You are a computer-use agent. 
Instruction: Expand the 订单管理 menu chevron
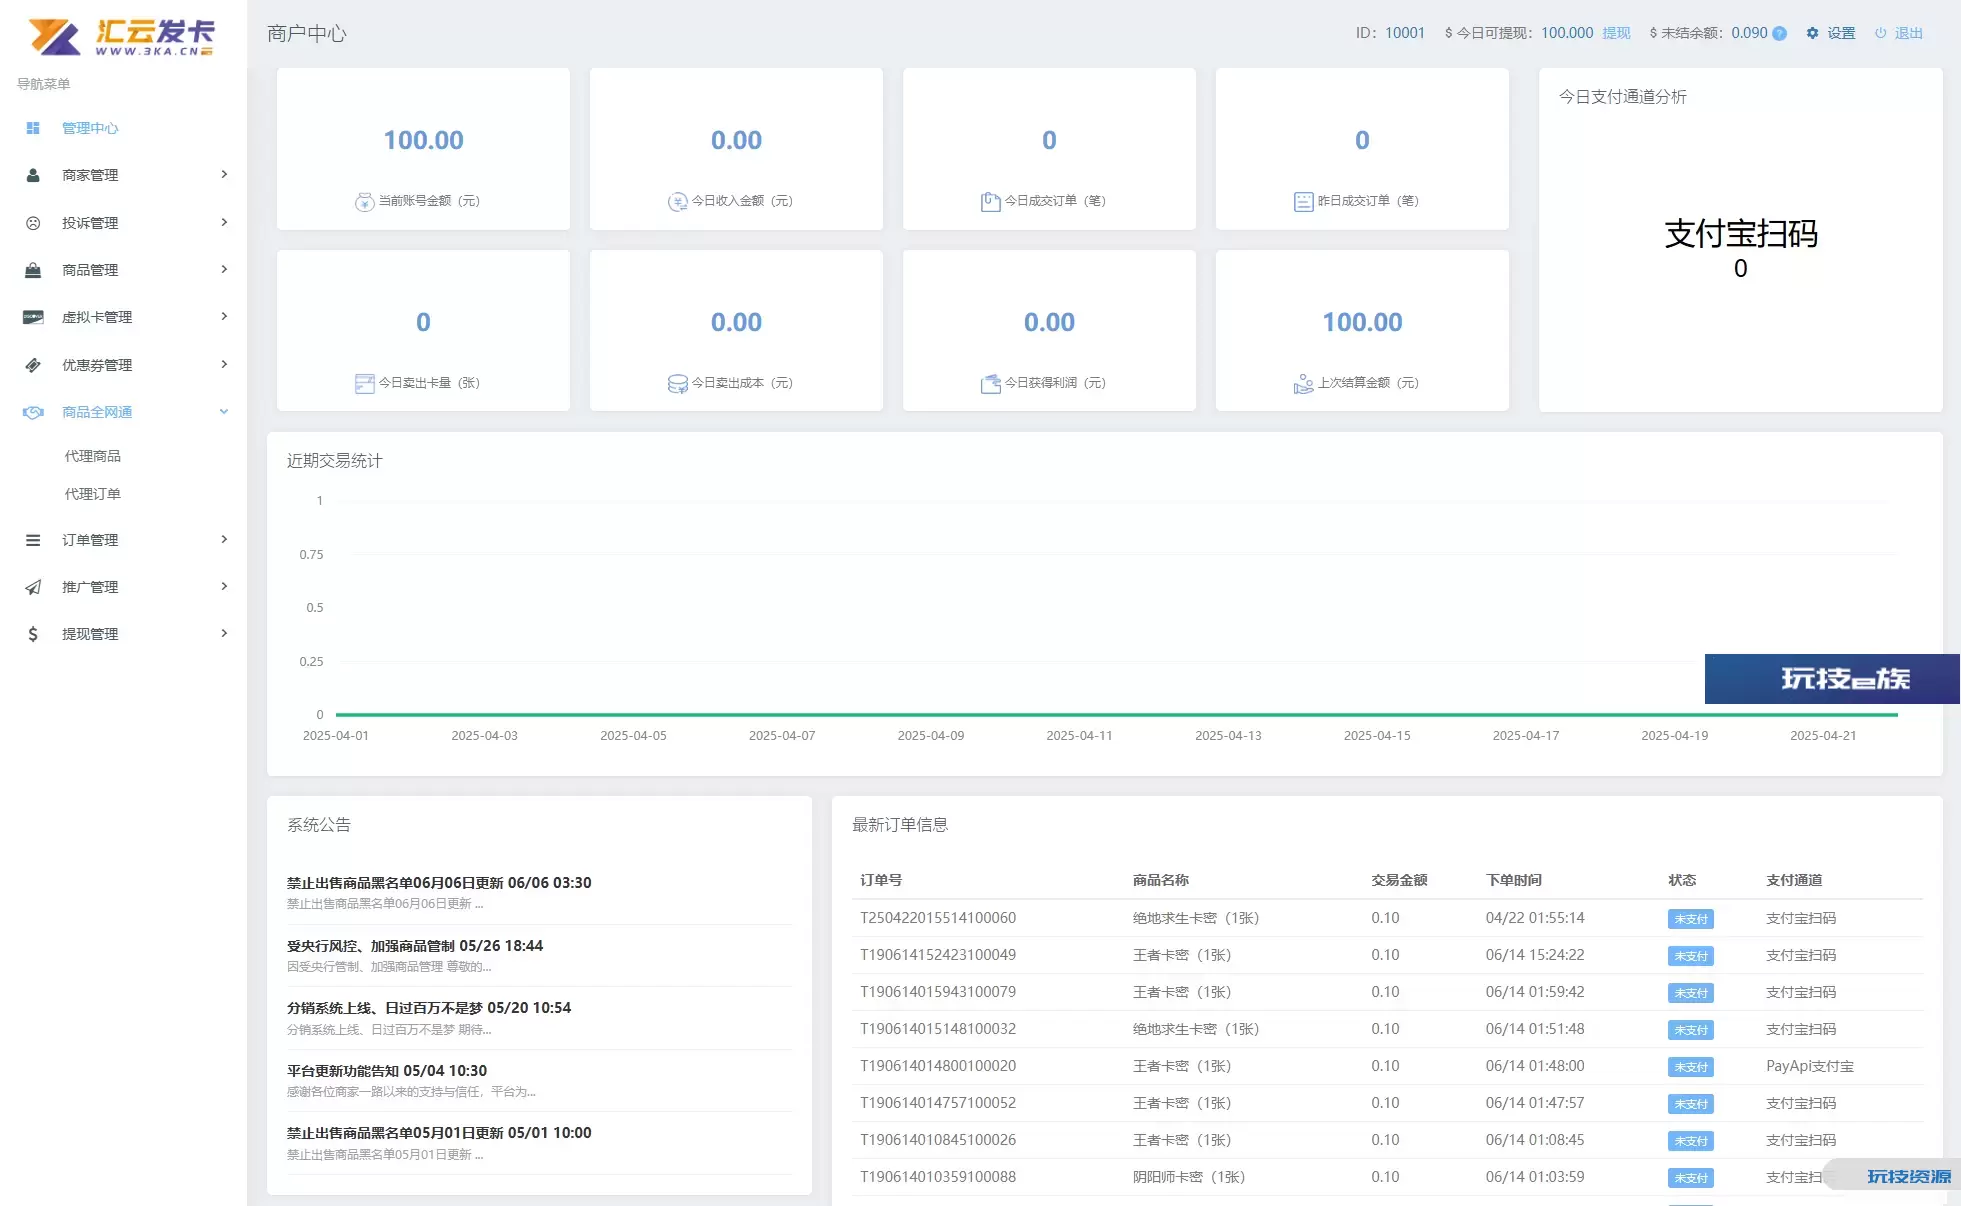click(x=224, y=539)
